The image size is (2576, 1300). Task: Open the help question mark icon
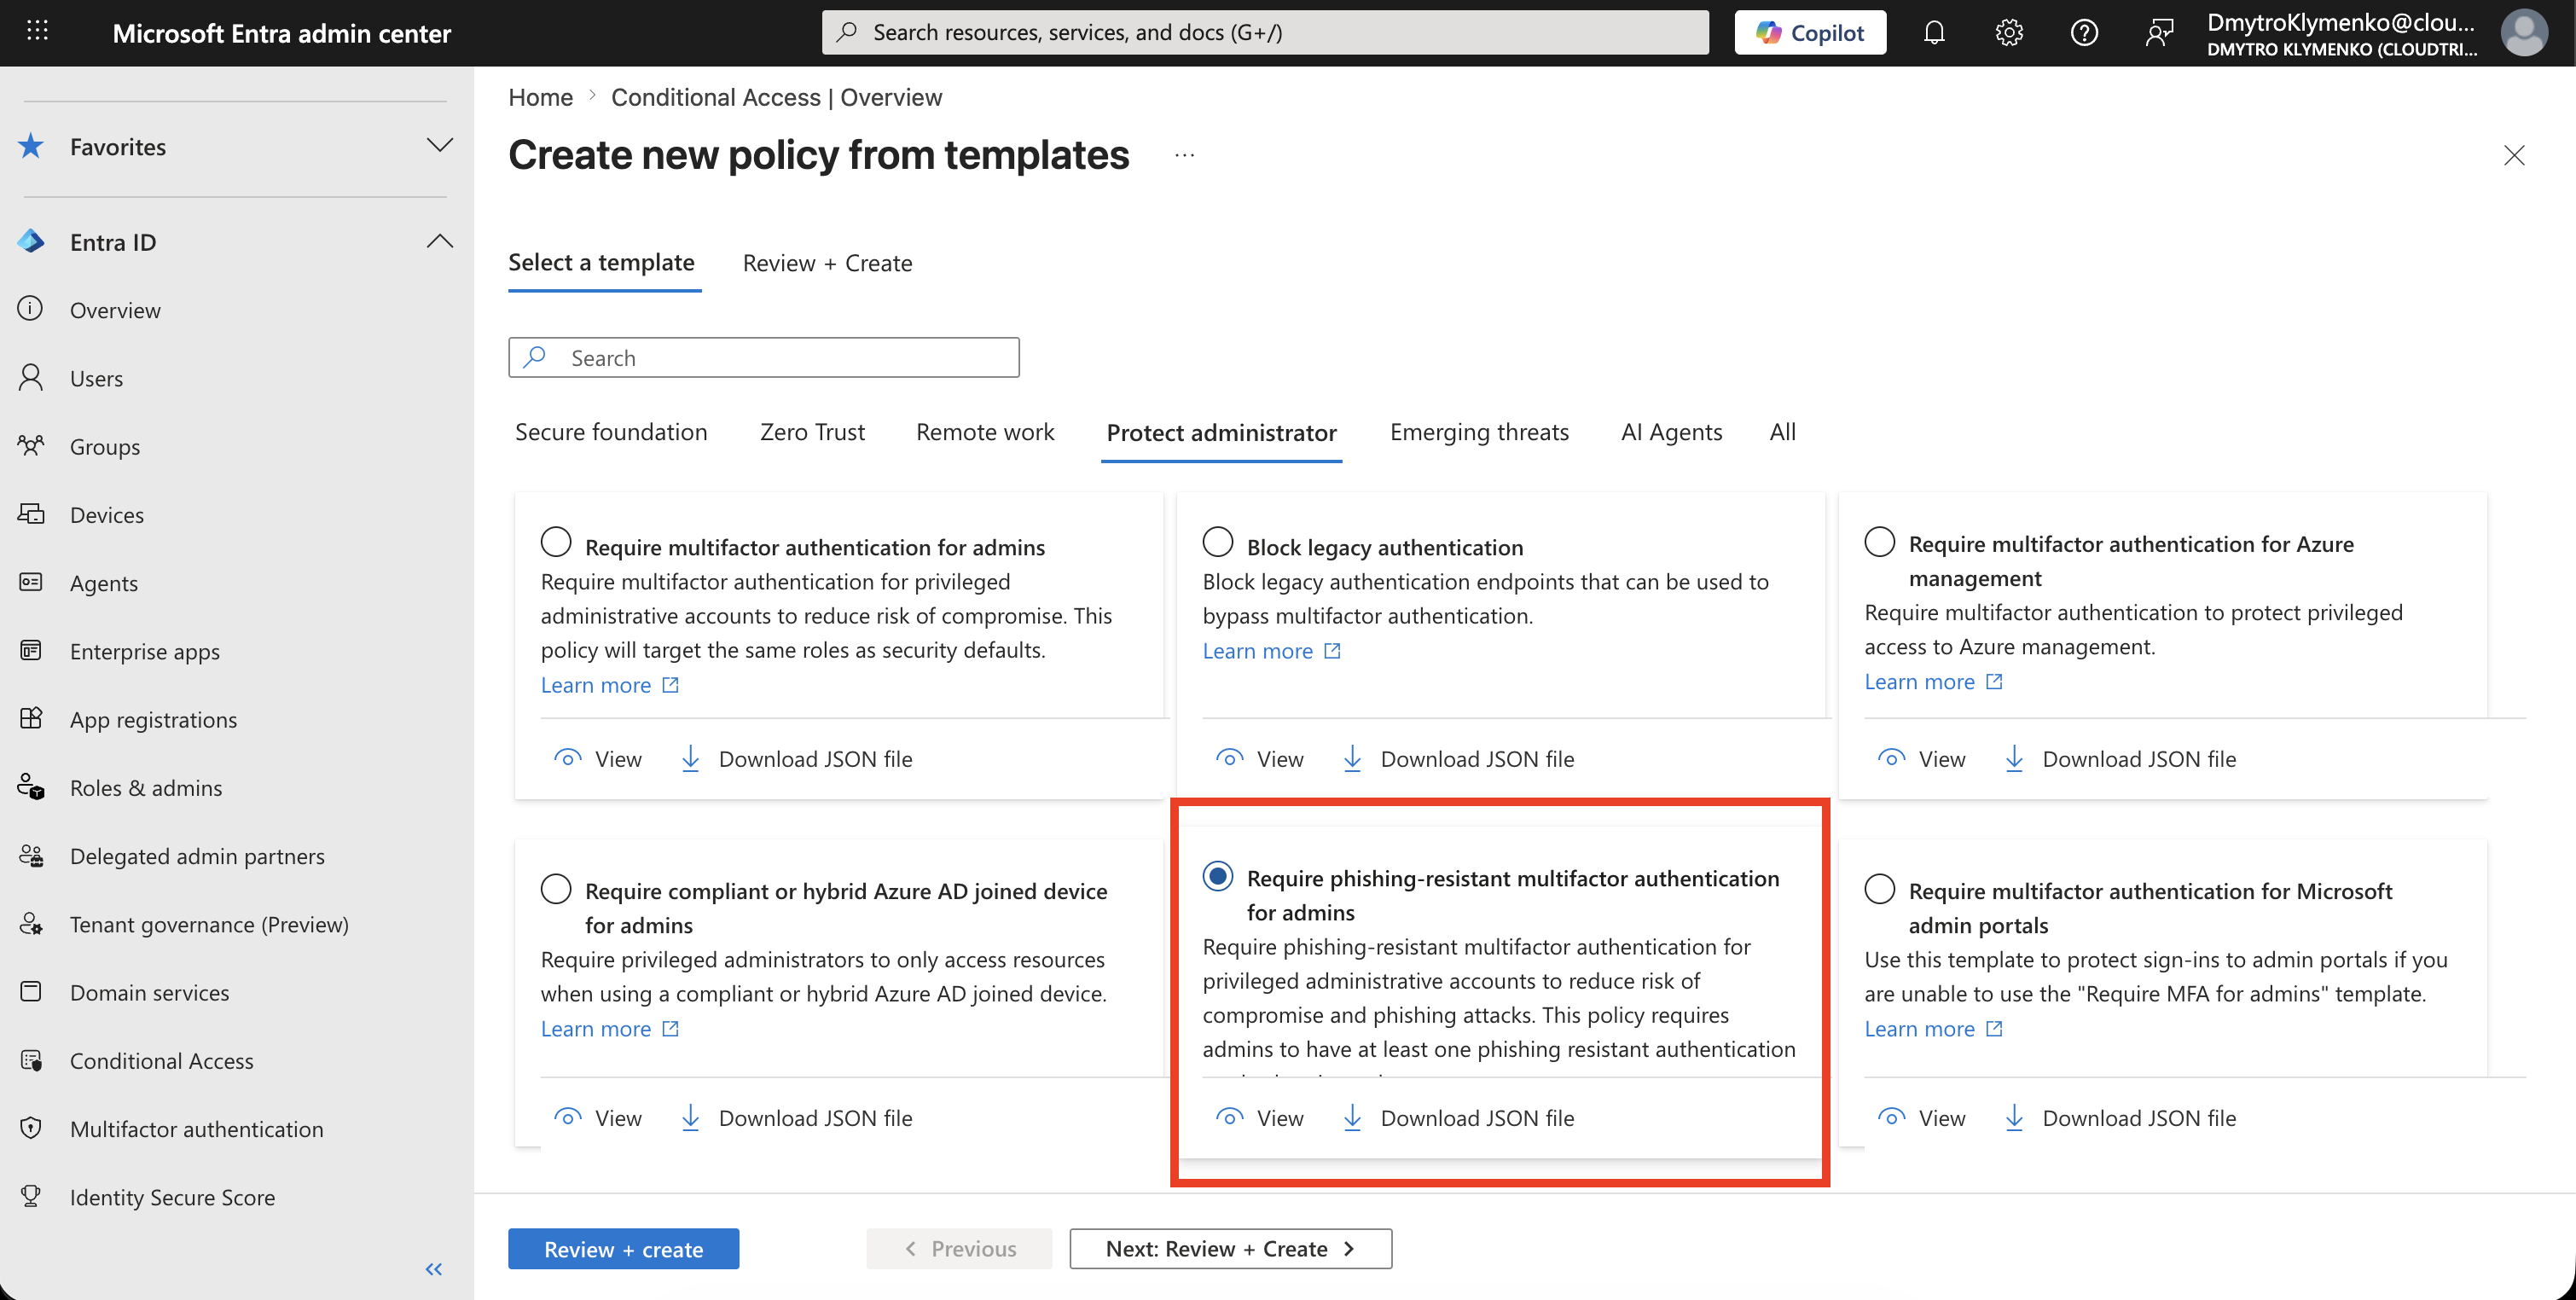tap(2083, 32)
